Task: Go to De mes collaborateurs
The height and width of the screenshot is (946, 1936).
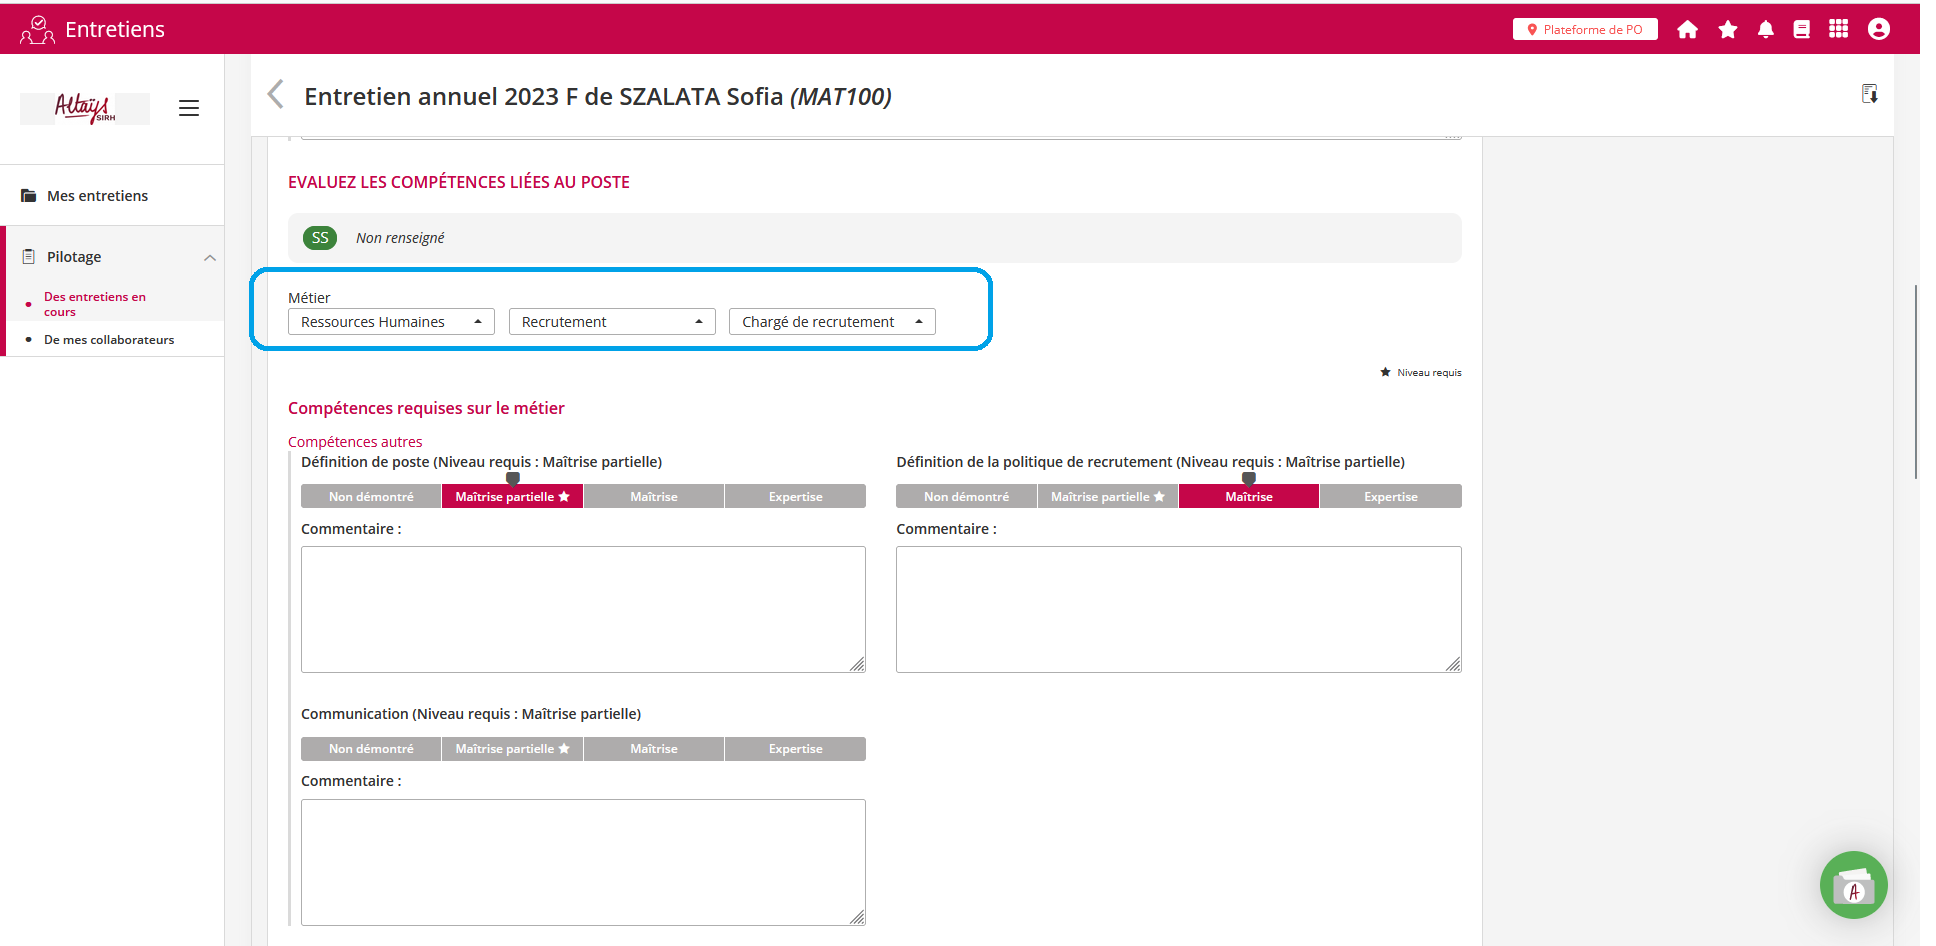Action: [x=109, y=340]
